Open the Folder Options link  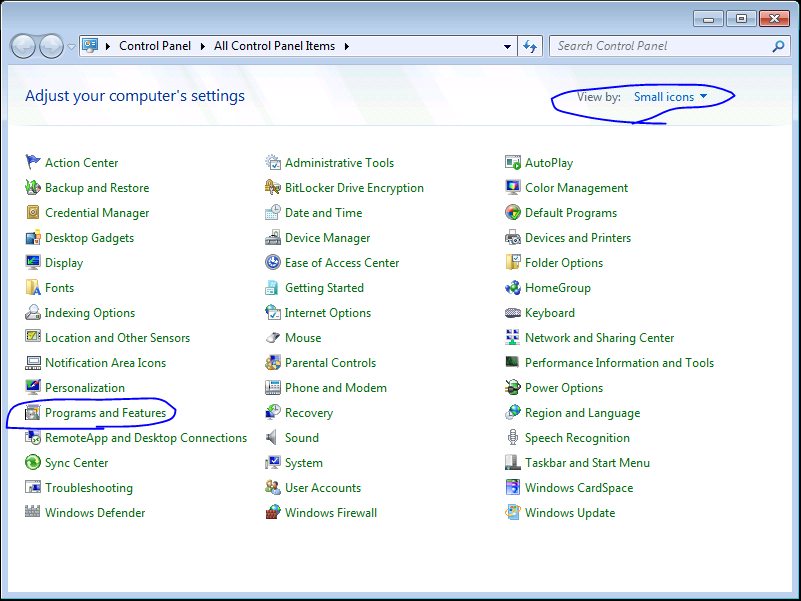click(564, 263)
